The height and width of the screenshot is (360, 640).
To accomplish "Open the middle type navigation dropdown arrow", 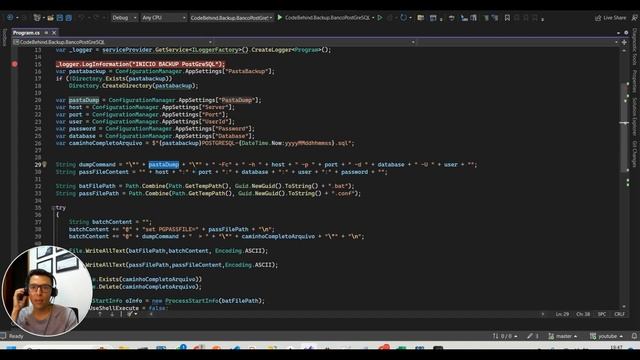I will [x=413, y=42].
